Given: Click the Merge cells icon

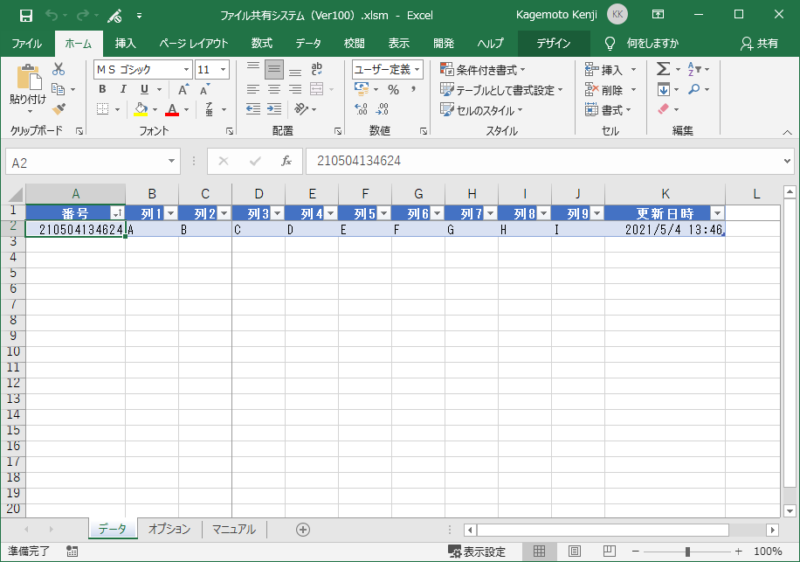Looking at the screenshot, I should tap(316, 89).
